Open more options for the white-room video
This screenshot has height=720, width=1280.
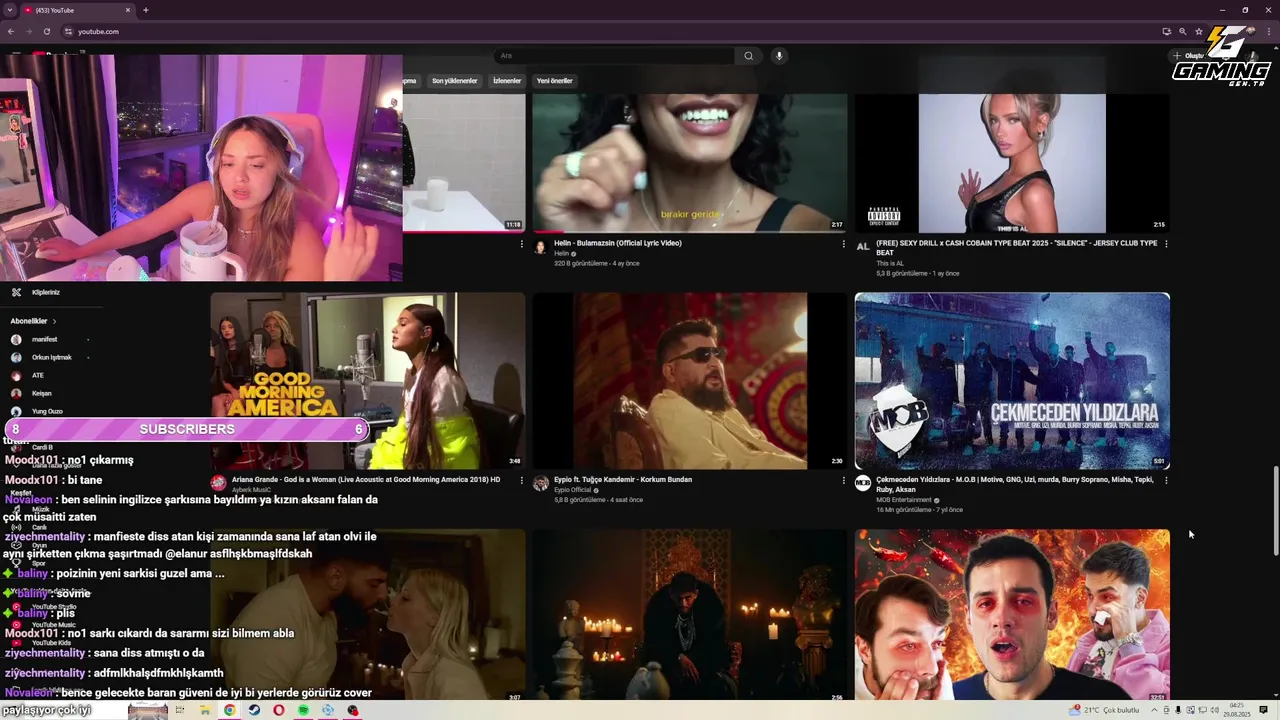click(521, 243)
